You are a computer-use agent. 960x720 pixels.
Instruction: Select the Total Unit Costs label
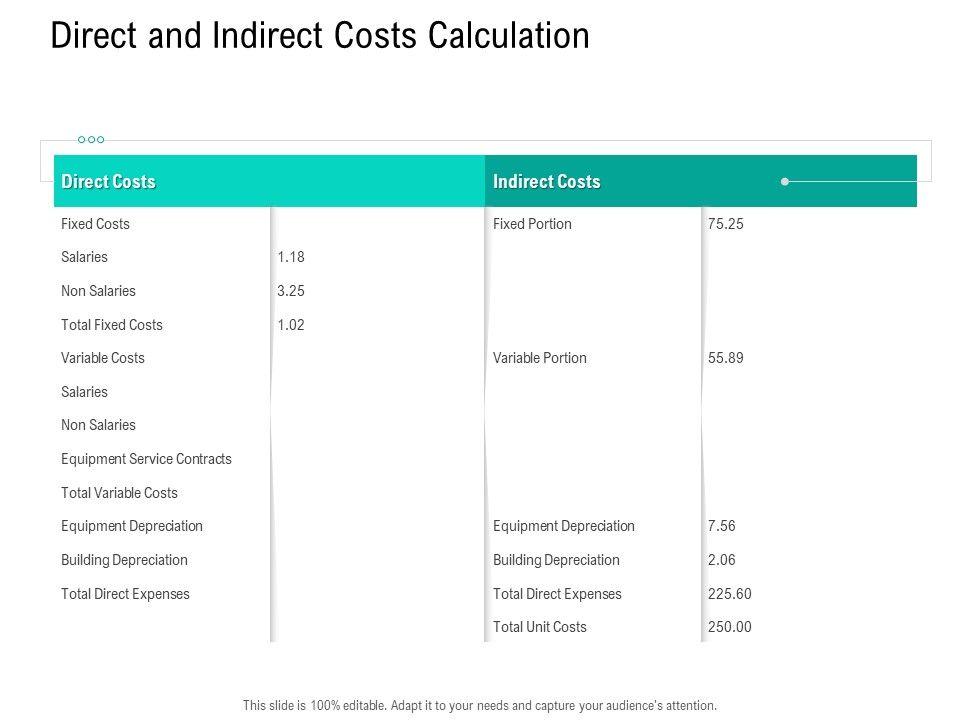pos(540,627)
